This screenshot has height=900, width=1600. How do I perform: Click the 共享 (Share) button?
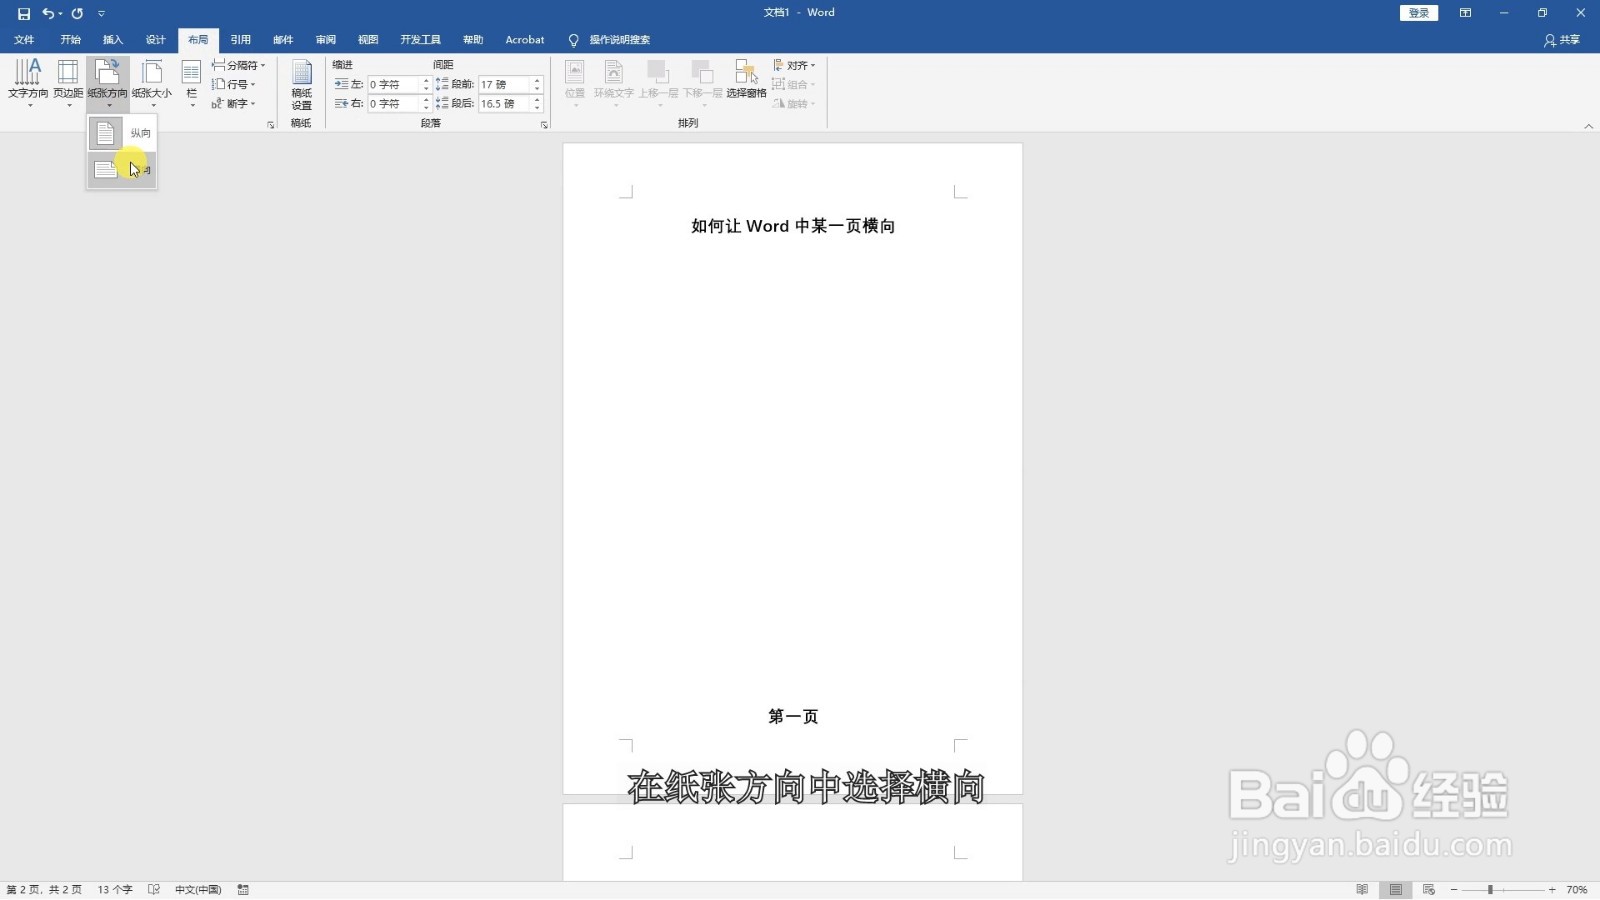[1562, 40]
